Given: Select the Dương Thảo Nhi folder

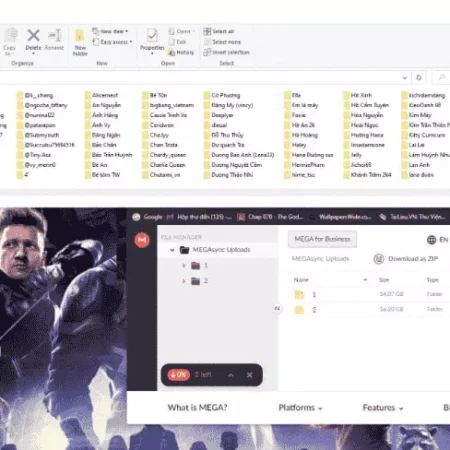Looking at the screenshot, I should pyautogui.click(x=228, y=175).
